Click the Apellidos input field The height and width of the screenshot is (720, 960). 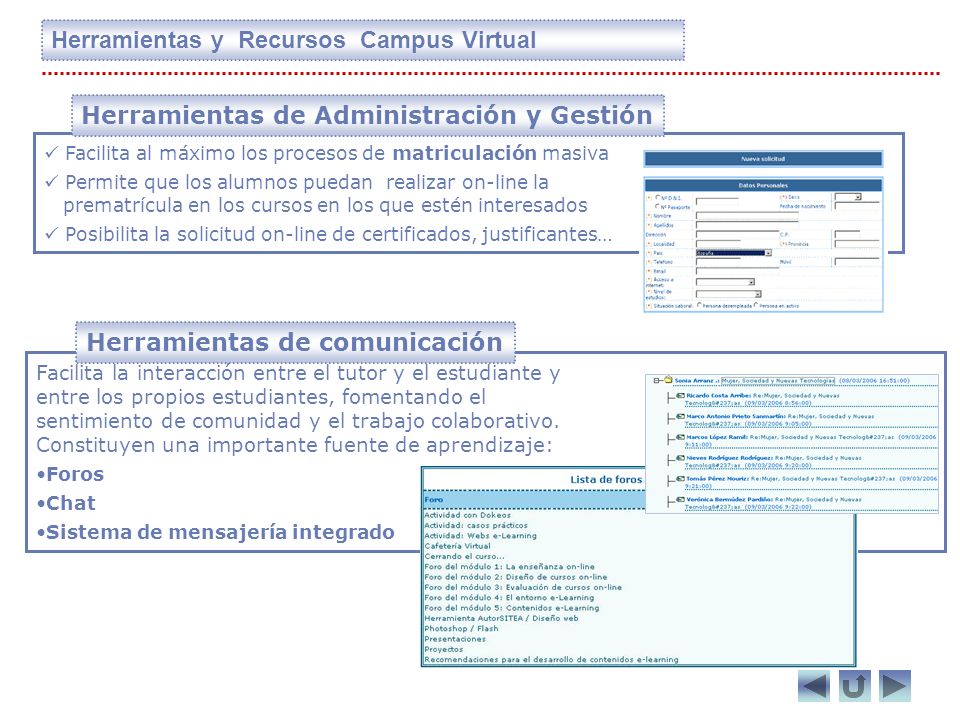pyautogui.click(x=747, y=225)
